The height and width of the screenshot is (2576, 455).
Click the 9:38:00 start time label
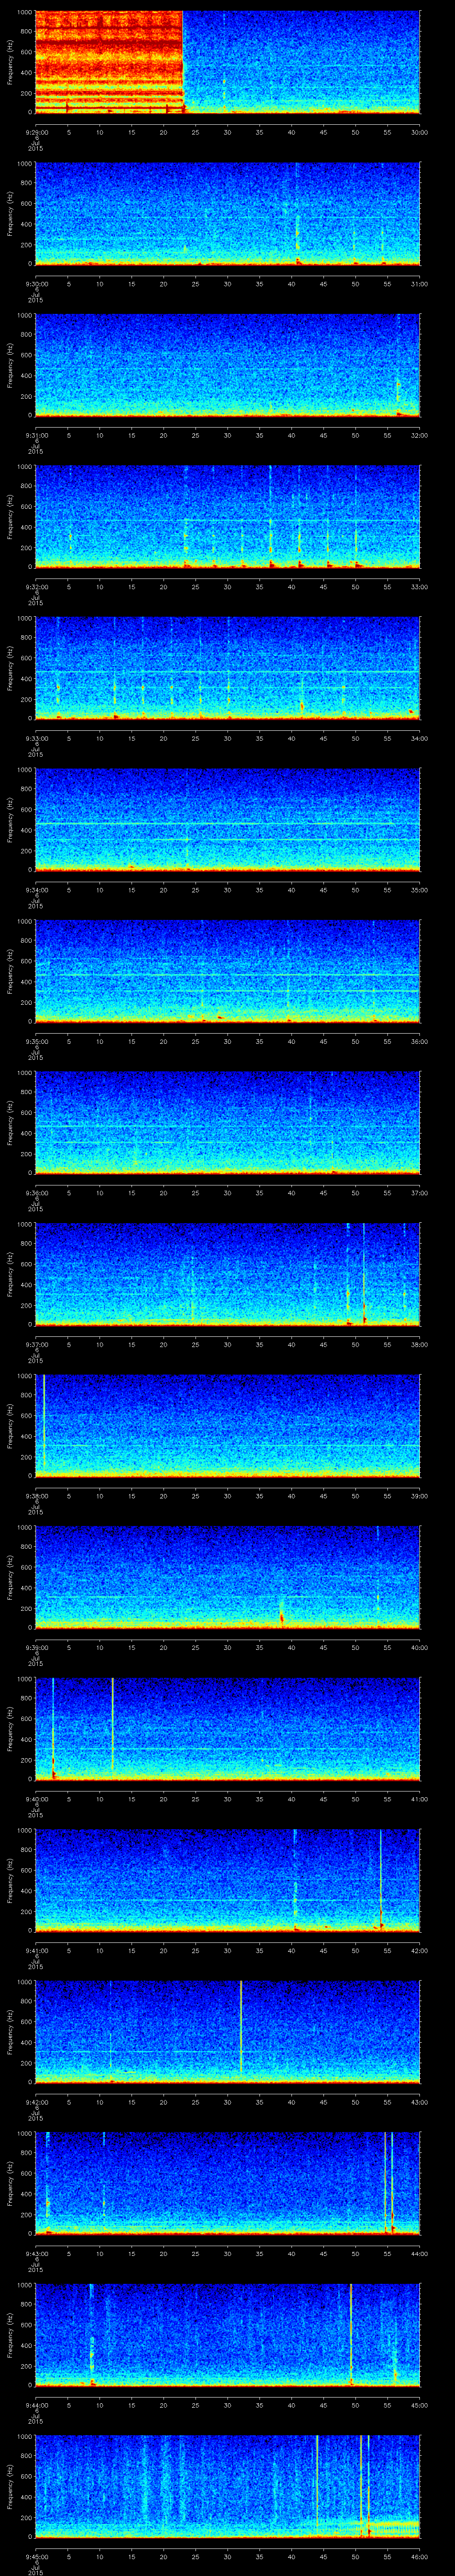tap(36, 1495)
